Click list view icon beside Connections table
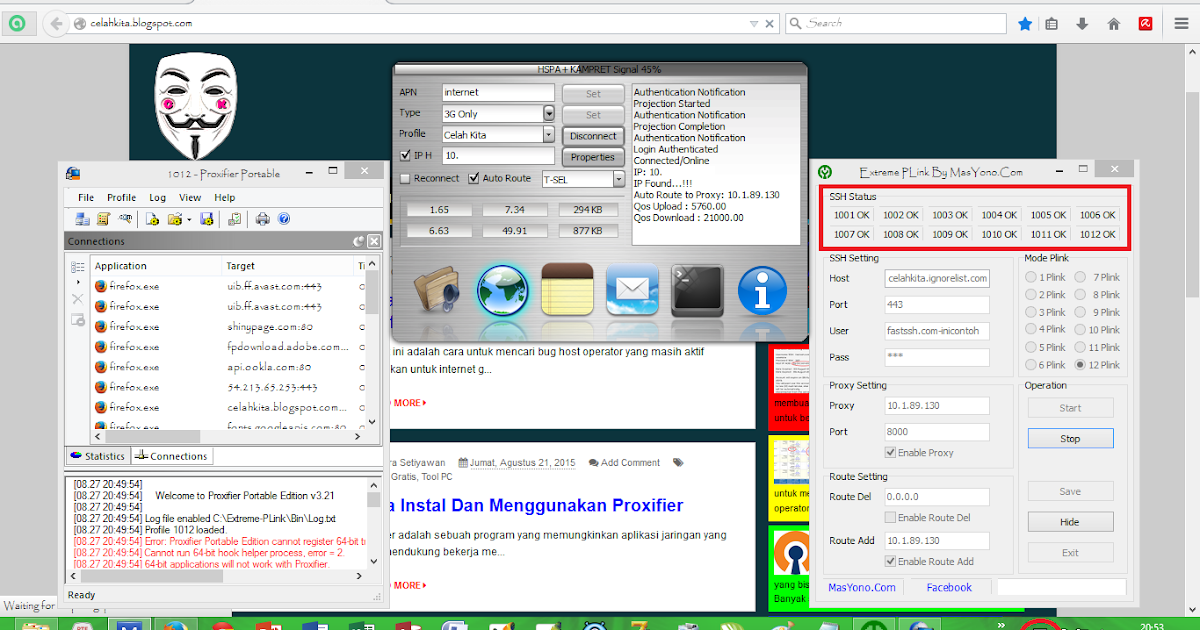Viewport: 1200px width, 630px height. pyautogui.click(x=77, y=268)
